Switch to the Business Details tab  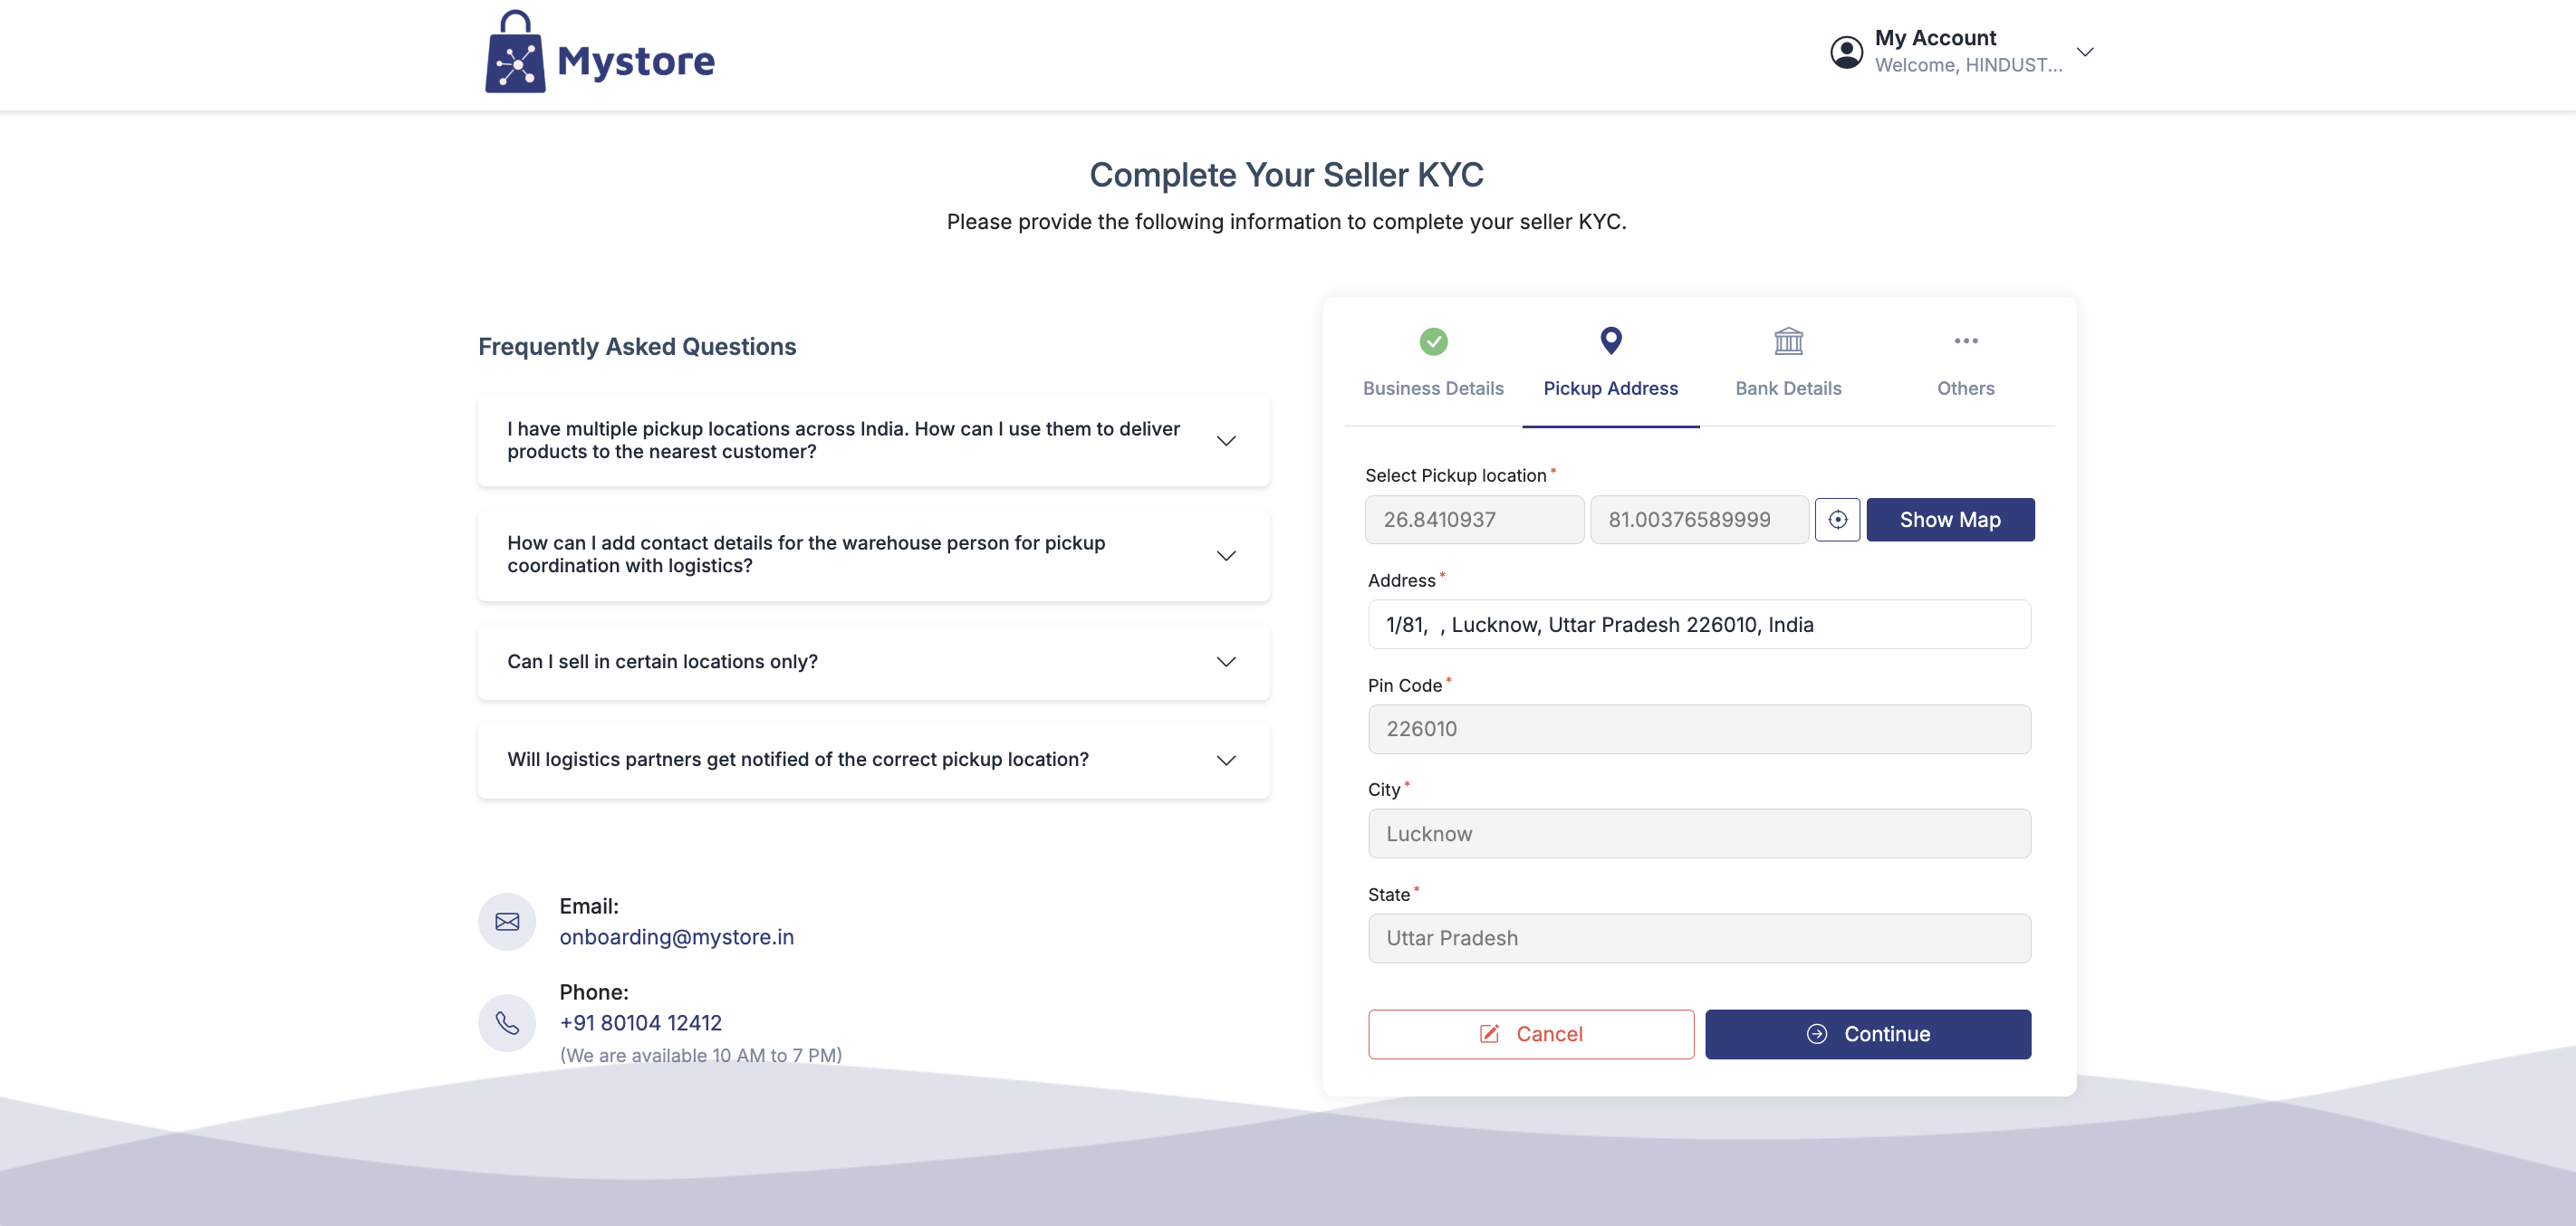point(1433,388)
